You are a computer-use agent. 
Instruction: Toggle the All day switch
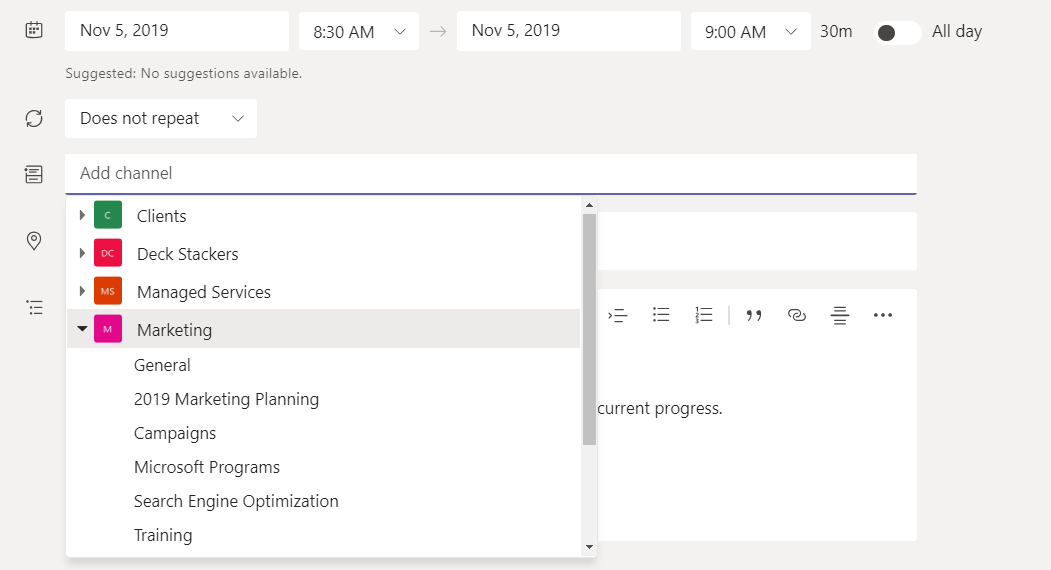(x=897, y=32)
